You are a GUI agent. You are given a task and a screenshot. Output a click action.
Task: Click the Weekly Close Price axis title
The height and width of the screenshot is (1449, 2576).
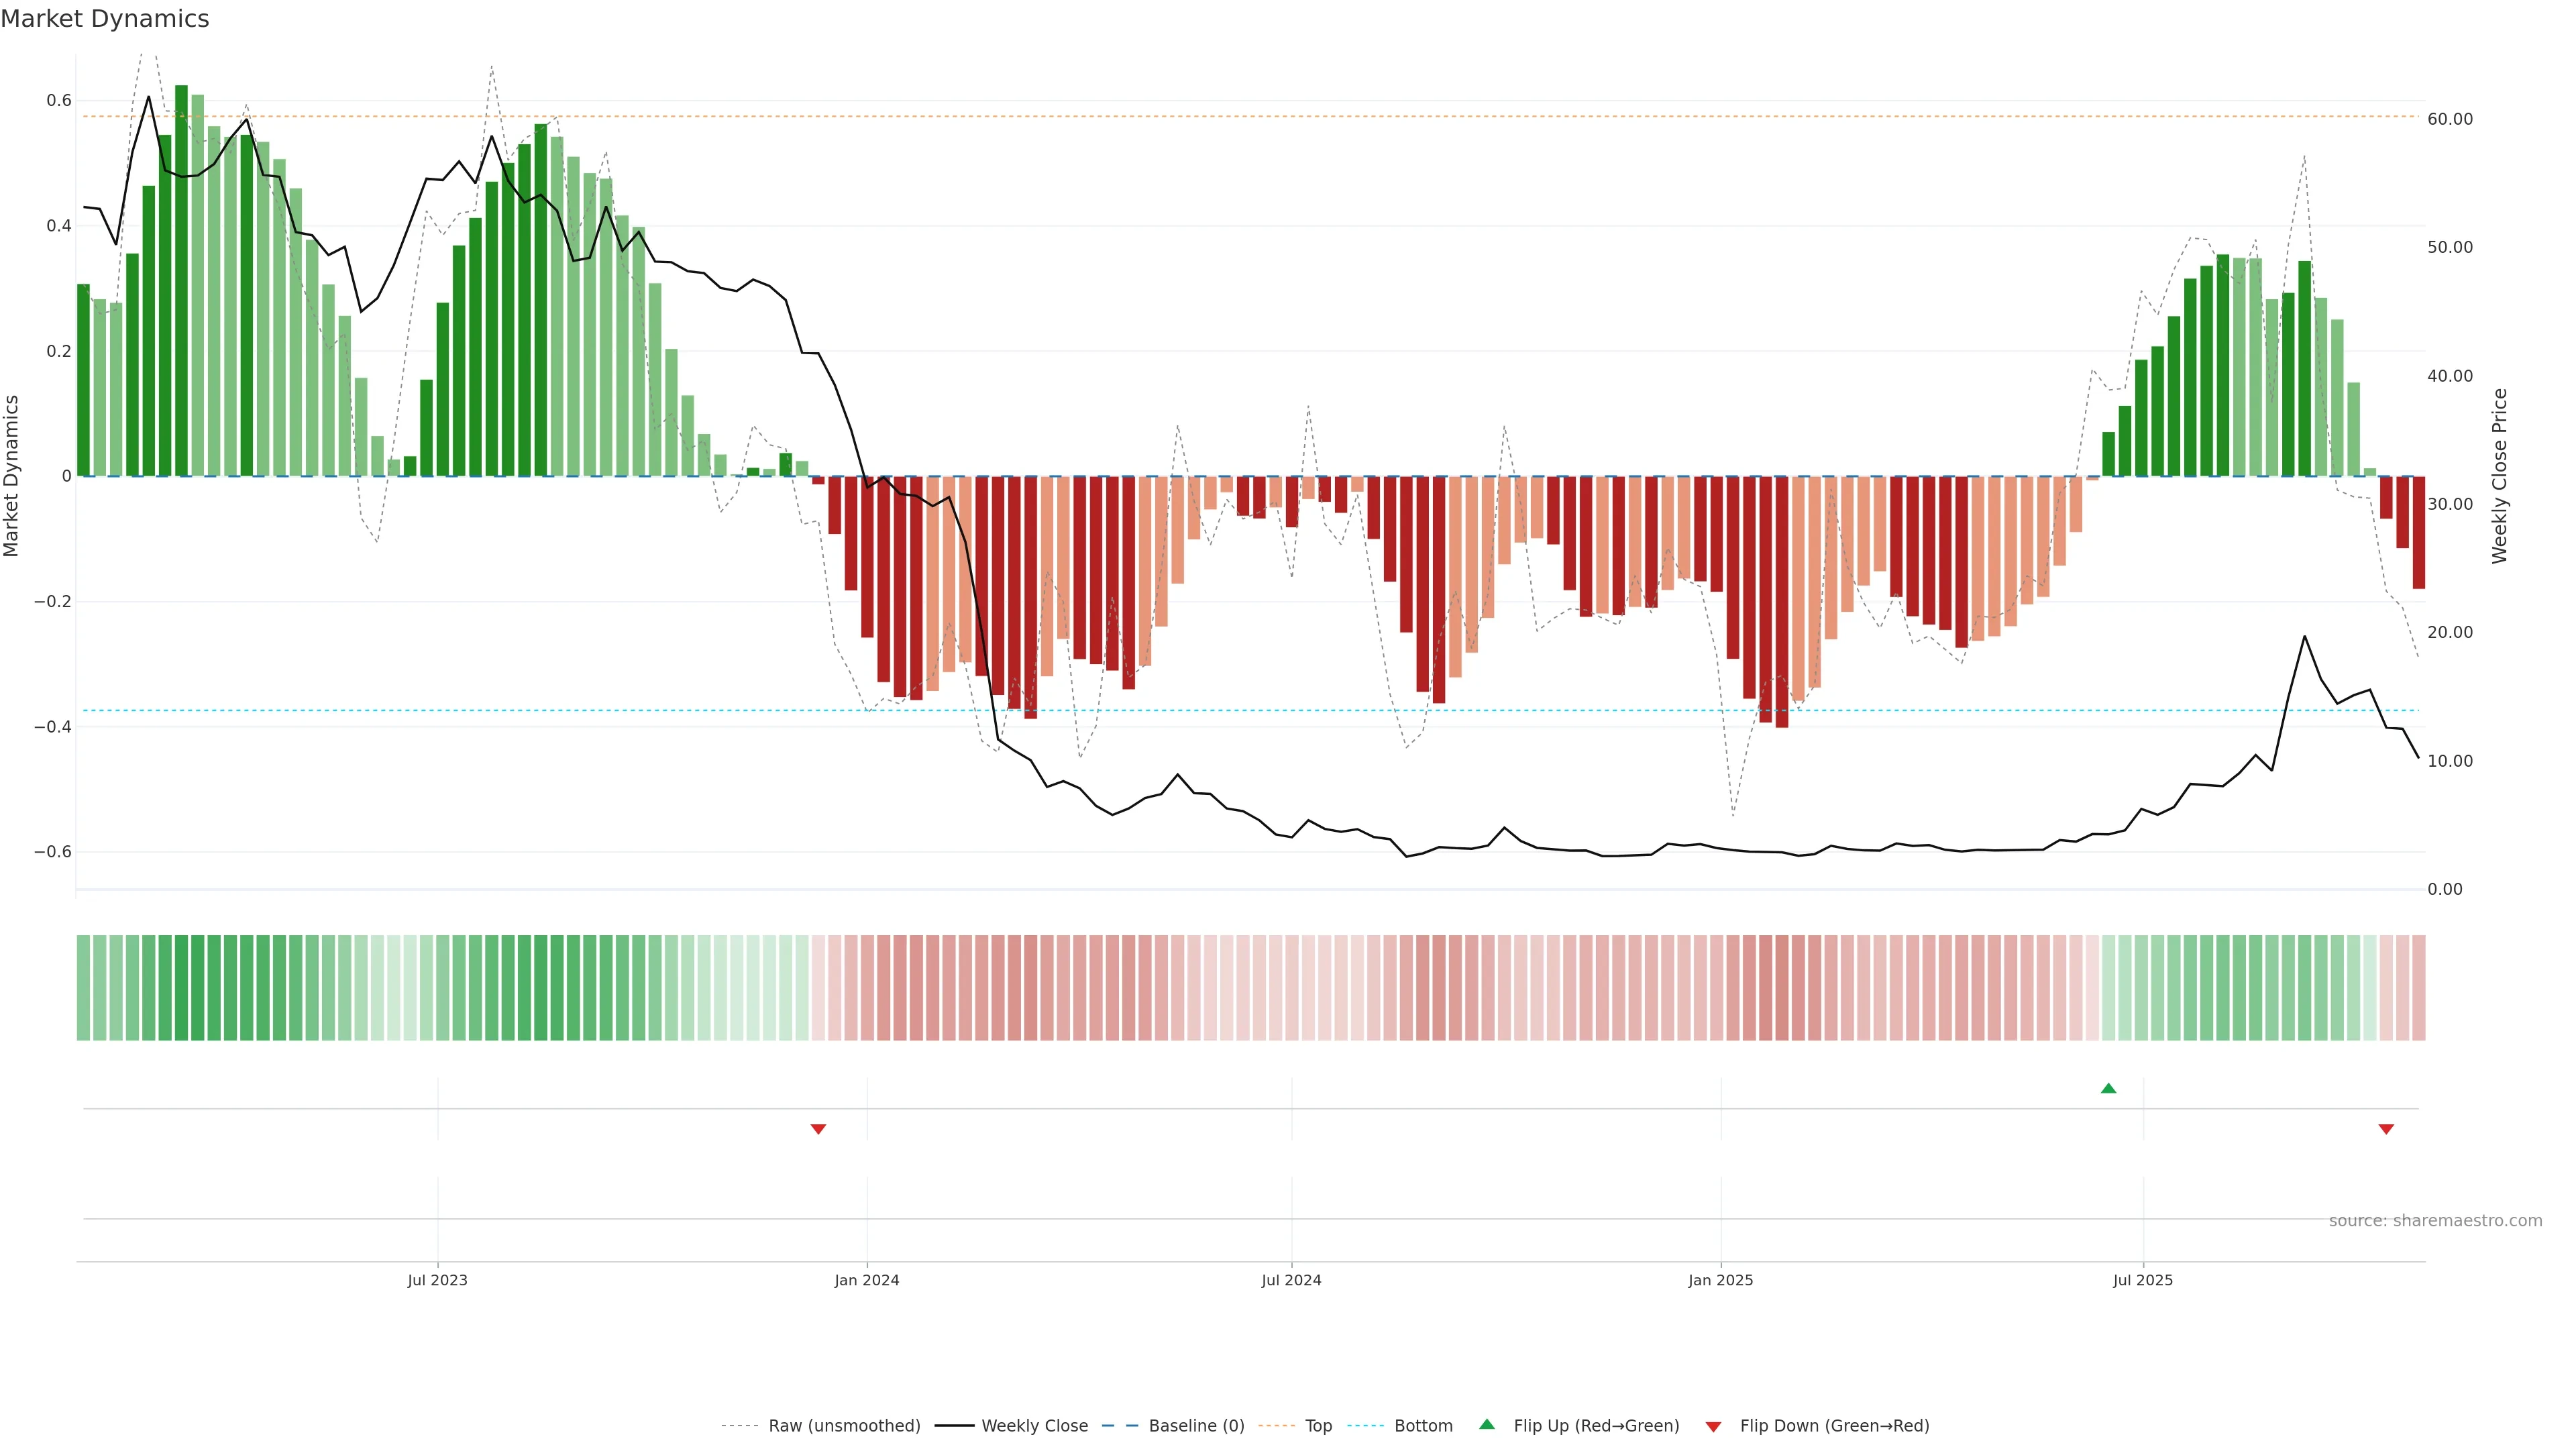(x=2499, y=476)
